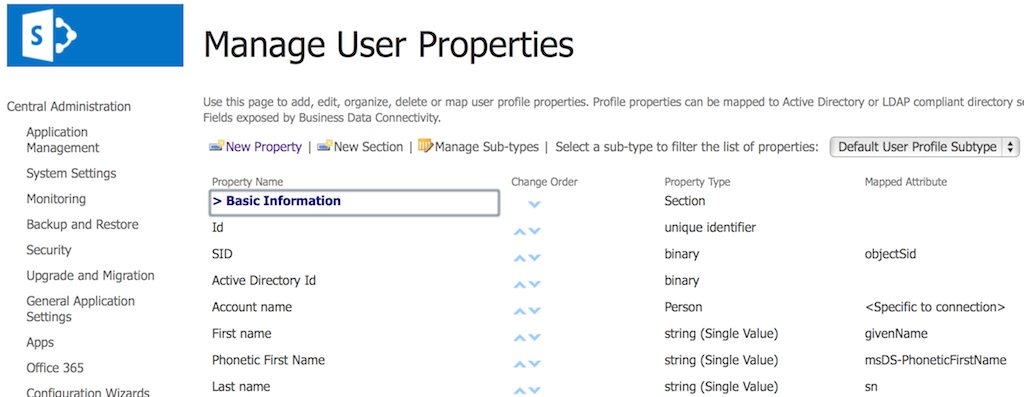Click the New Section link
The image size is (1024, 397).
point(368,147)
